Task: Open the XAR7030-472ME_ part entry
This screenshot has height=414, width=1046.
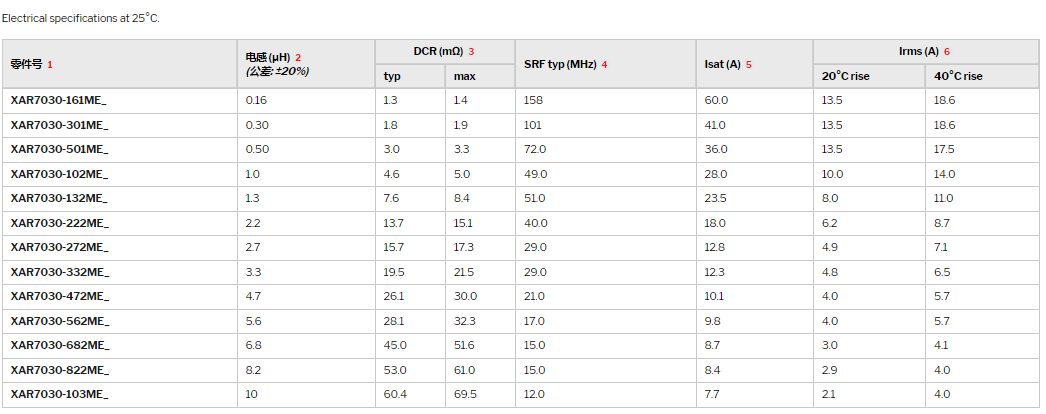Action: click(59, 296)
